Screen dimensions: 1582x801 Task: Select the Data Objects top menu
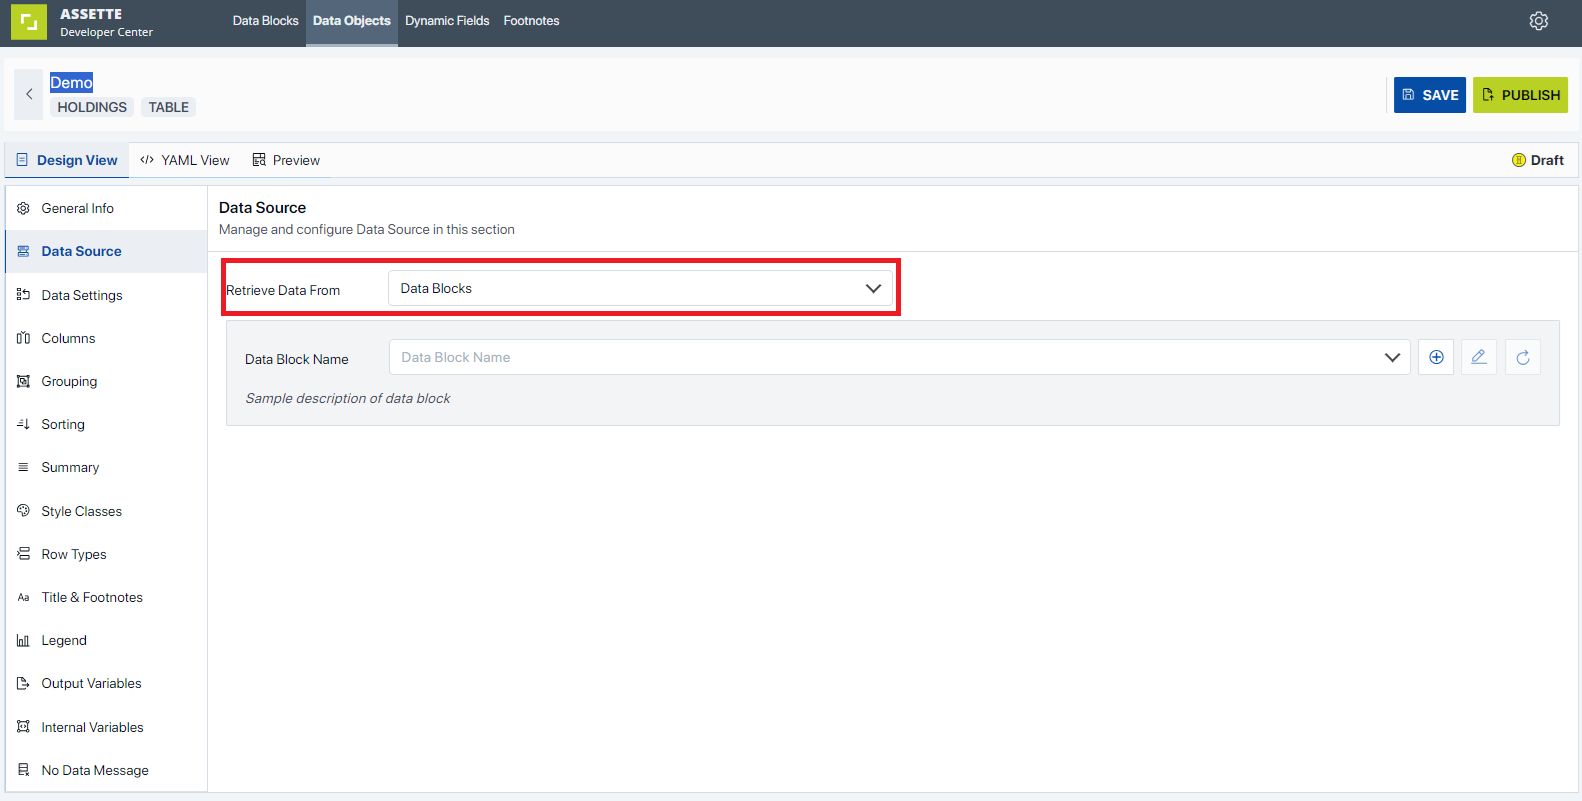tap(352, 21)
